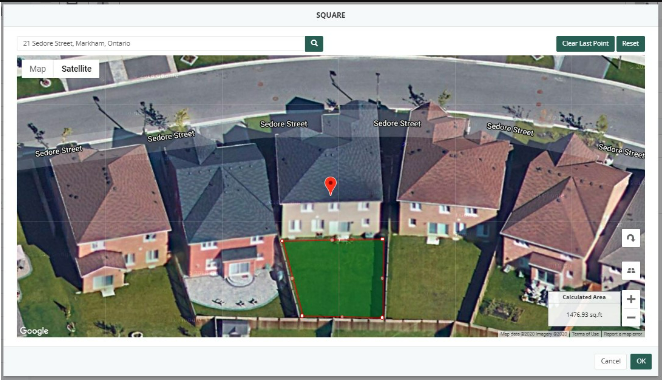Image resolution: width=662 pixels, height=380 pixels.
Task: Switch to Satellite view tab
Action: tap(76, 69)
